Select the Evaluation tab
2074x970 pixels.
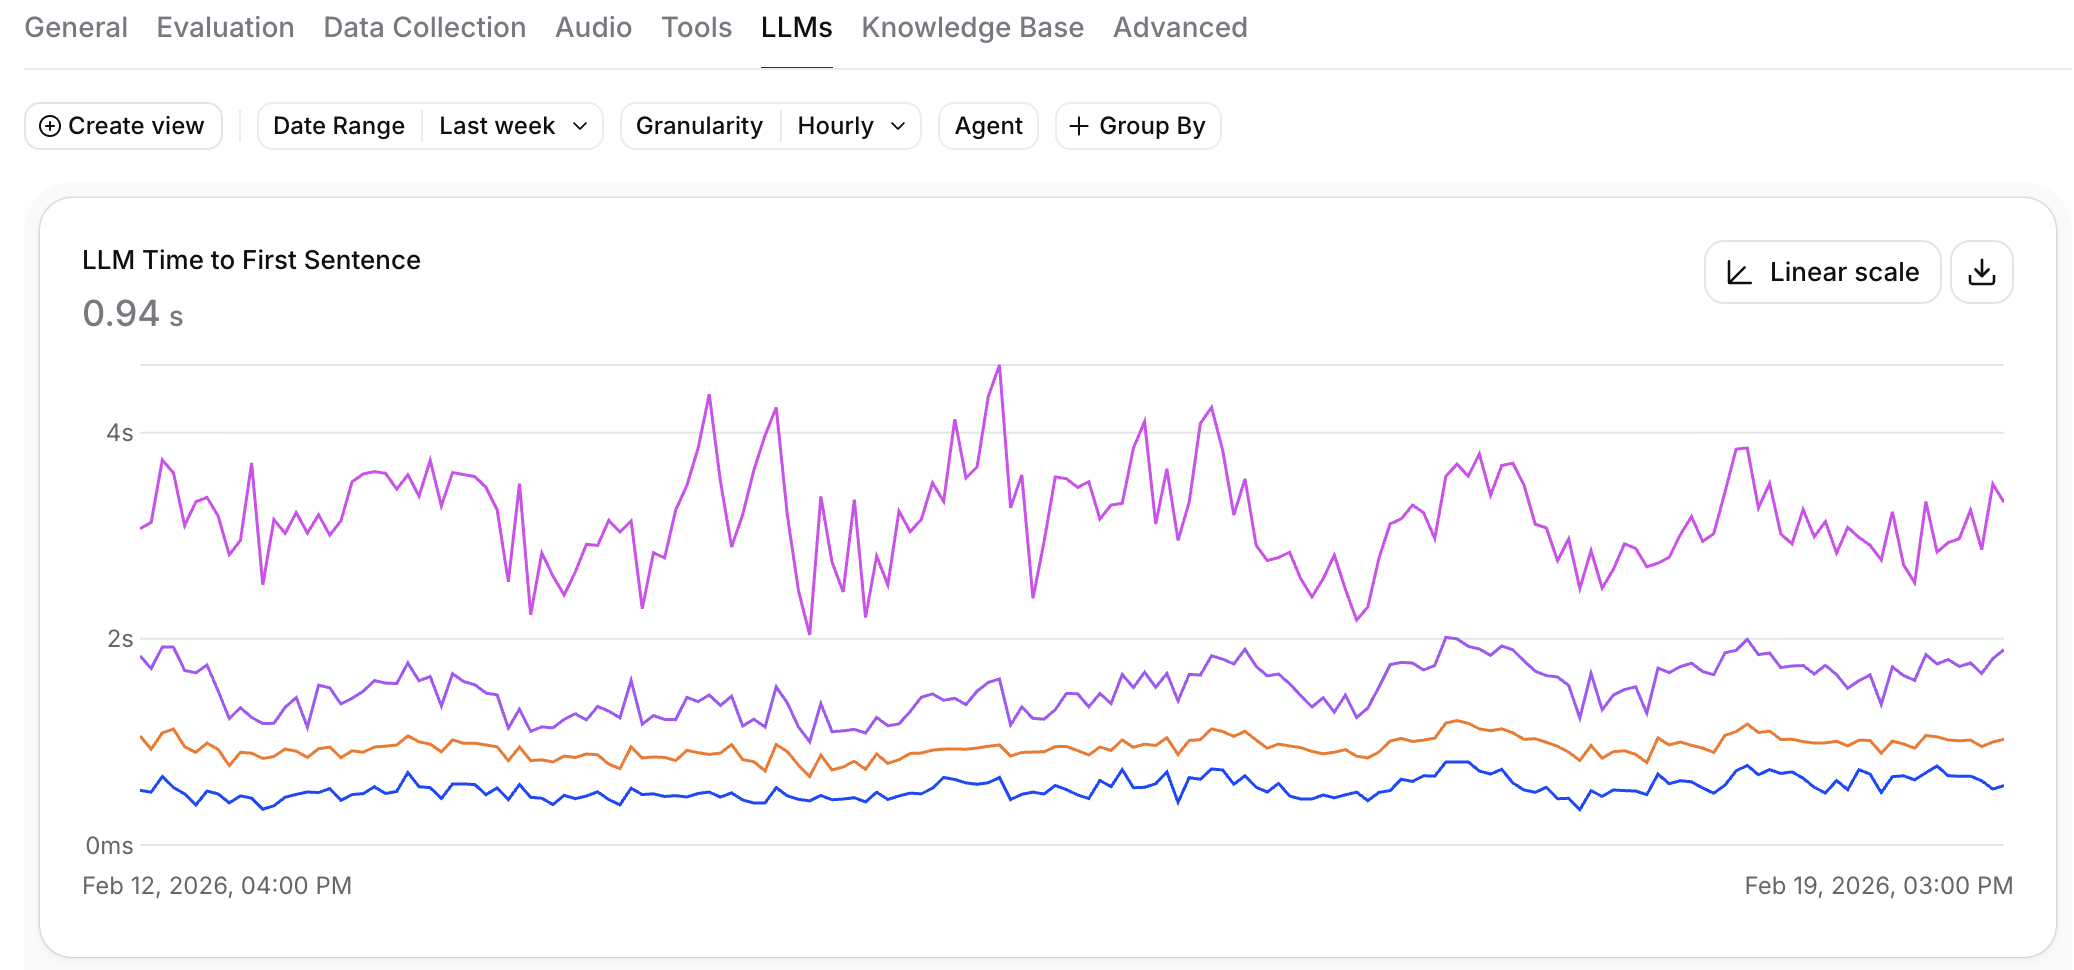click(x=224, y=27)
